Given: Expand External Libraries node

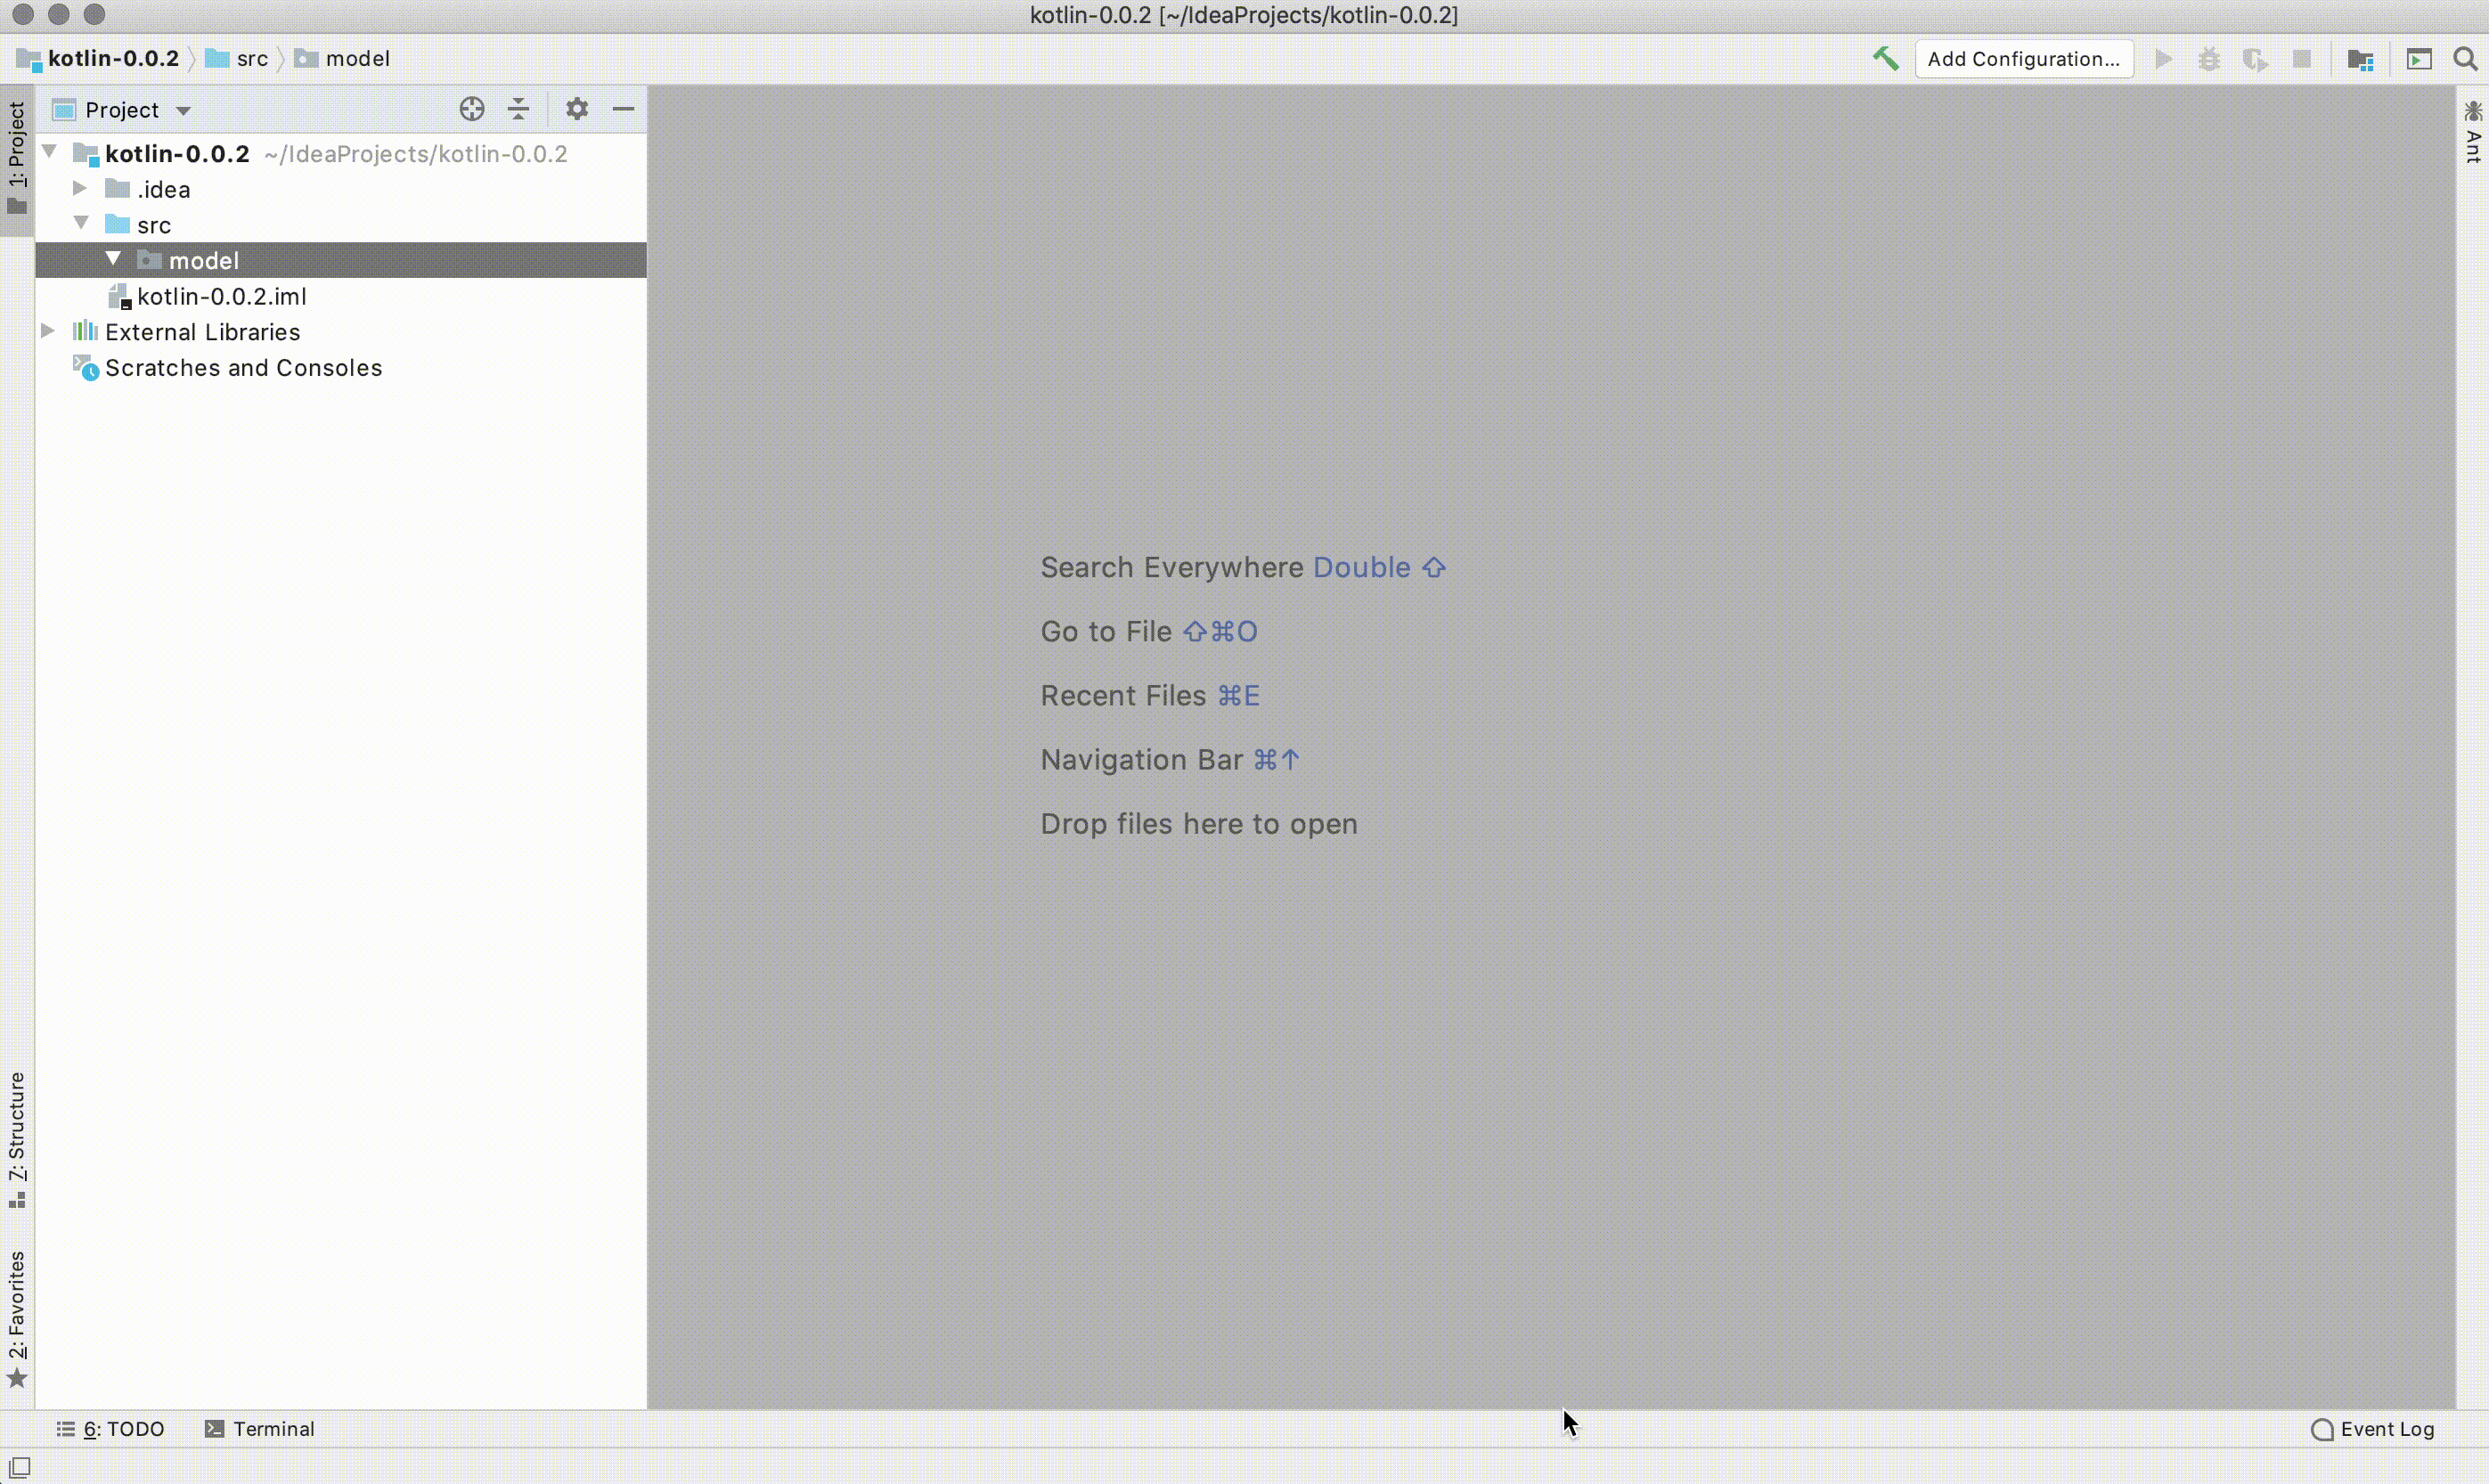Looking at the screenshot, I should click(47, 331).
